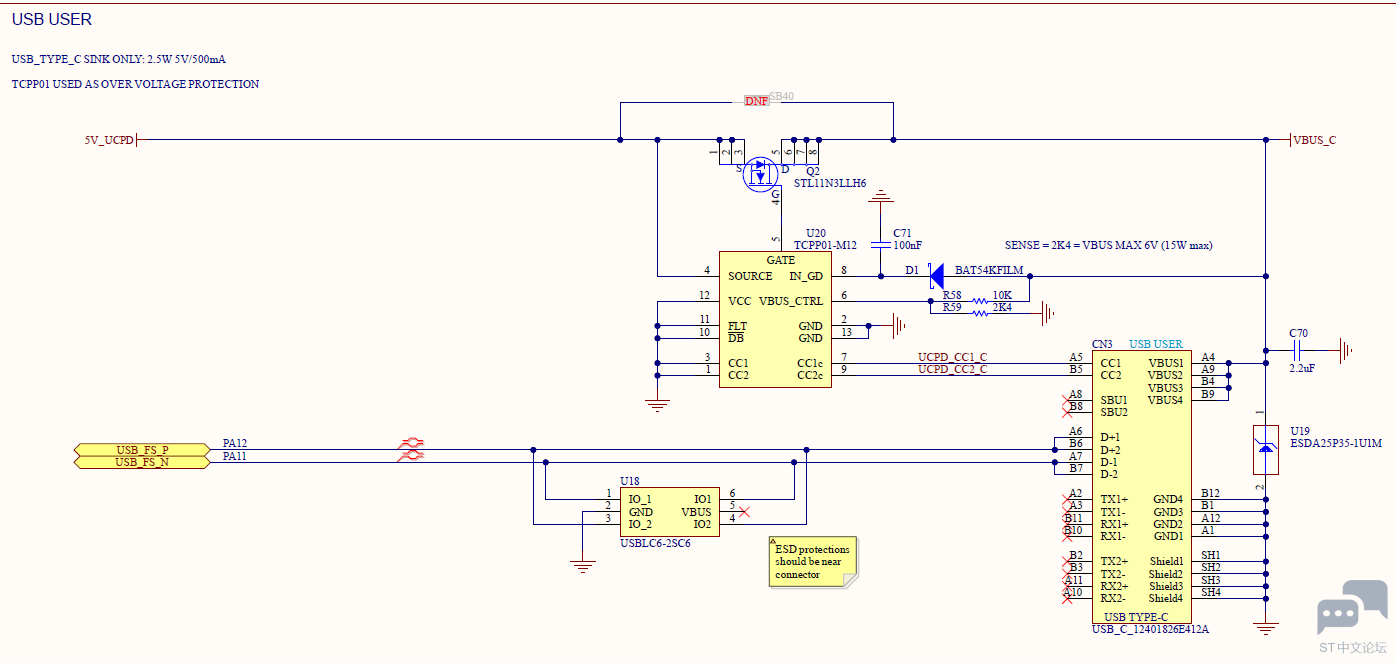Image resolution: width=1396 pixels, height=663 pixels.
Task: Select the ground symbol right of R59
Action: 1049,314
